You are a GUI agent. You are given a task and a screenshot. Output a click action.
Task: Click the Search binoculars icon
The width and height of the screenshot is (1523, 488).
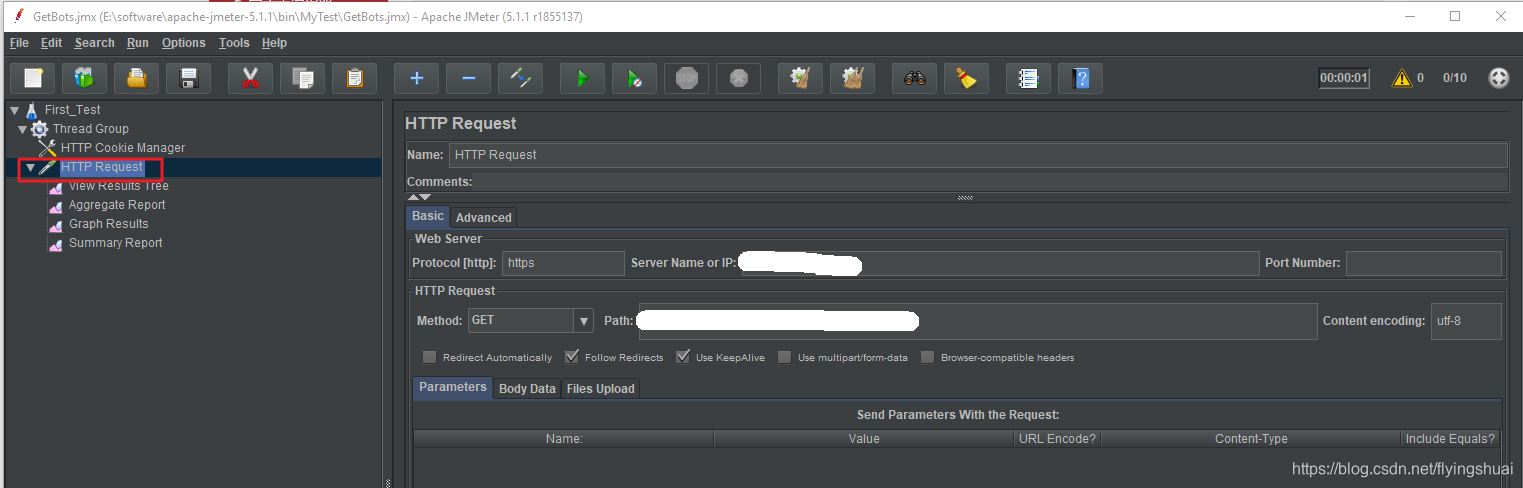914,78
